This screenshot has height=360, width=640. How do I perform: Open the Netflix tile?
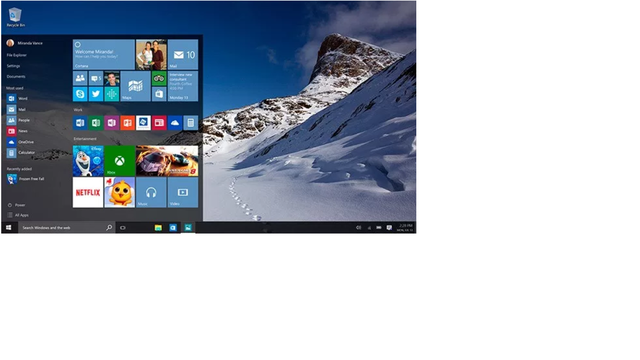(88, 192)
